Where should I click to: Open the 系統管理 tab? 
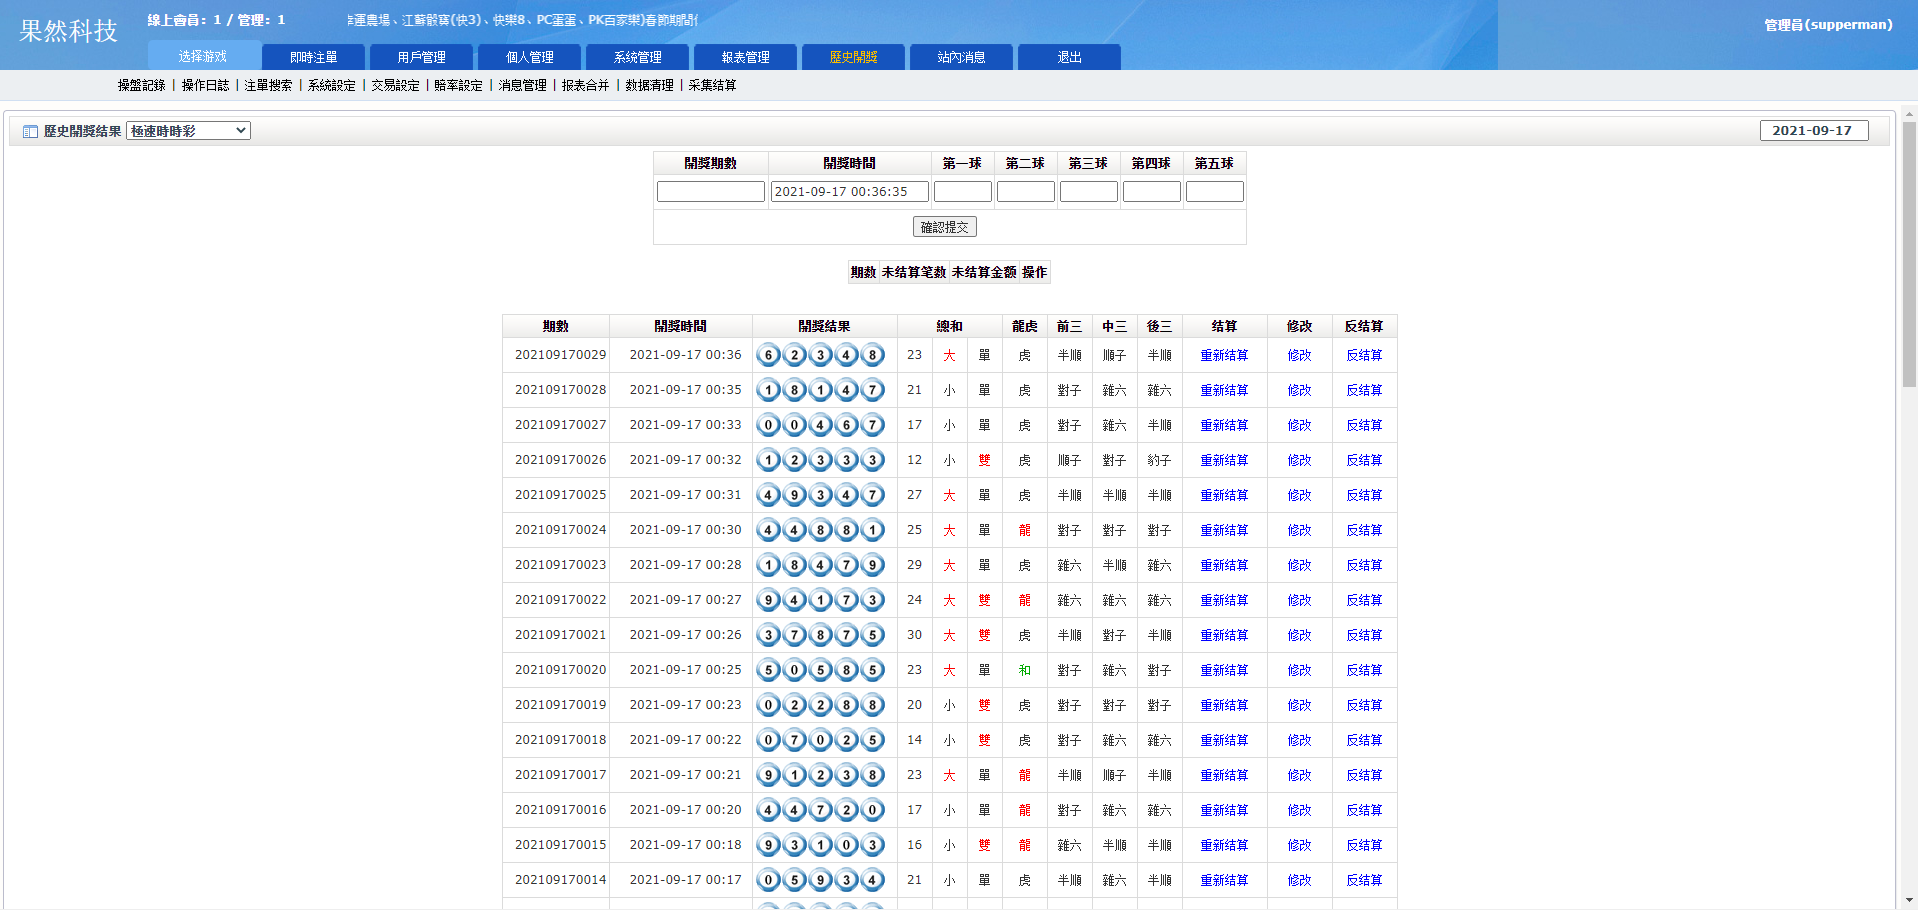coord(637,57)
